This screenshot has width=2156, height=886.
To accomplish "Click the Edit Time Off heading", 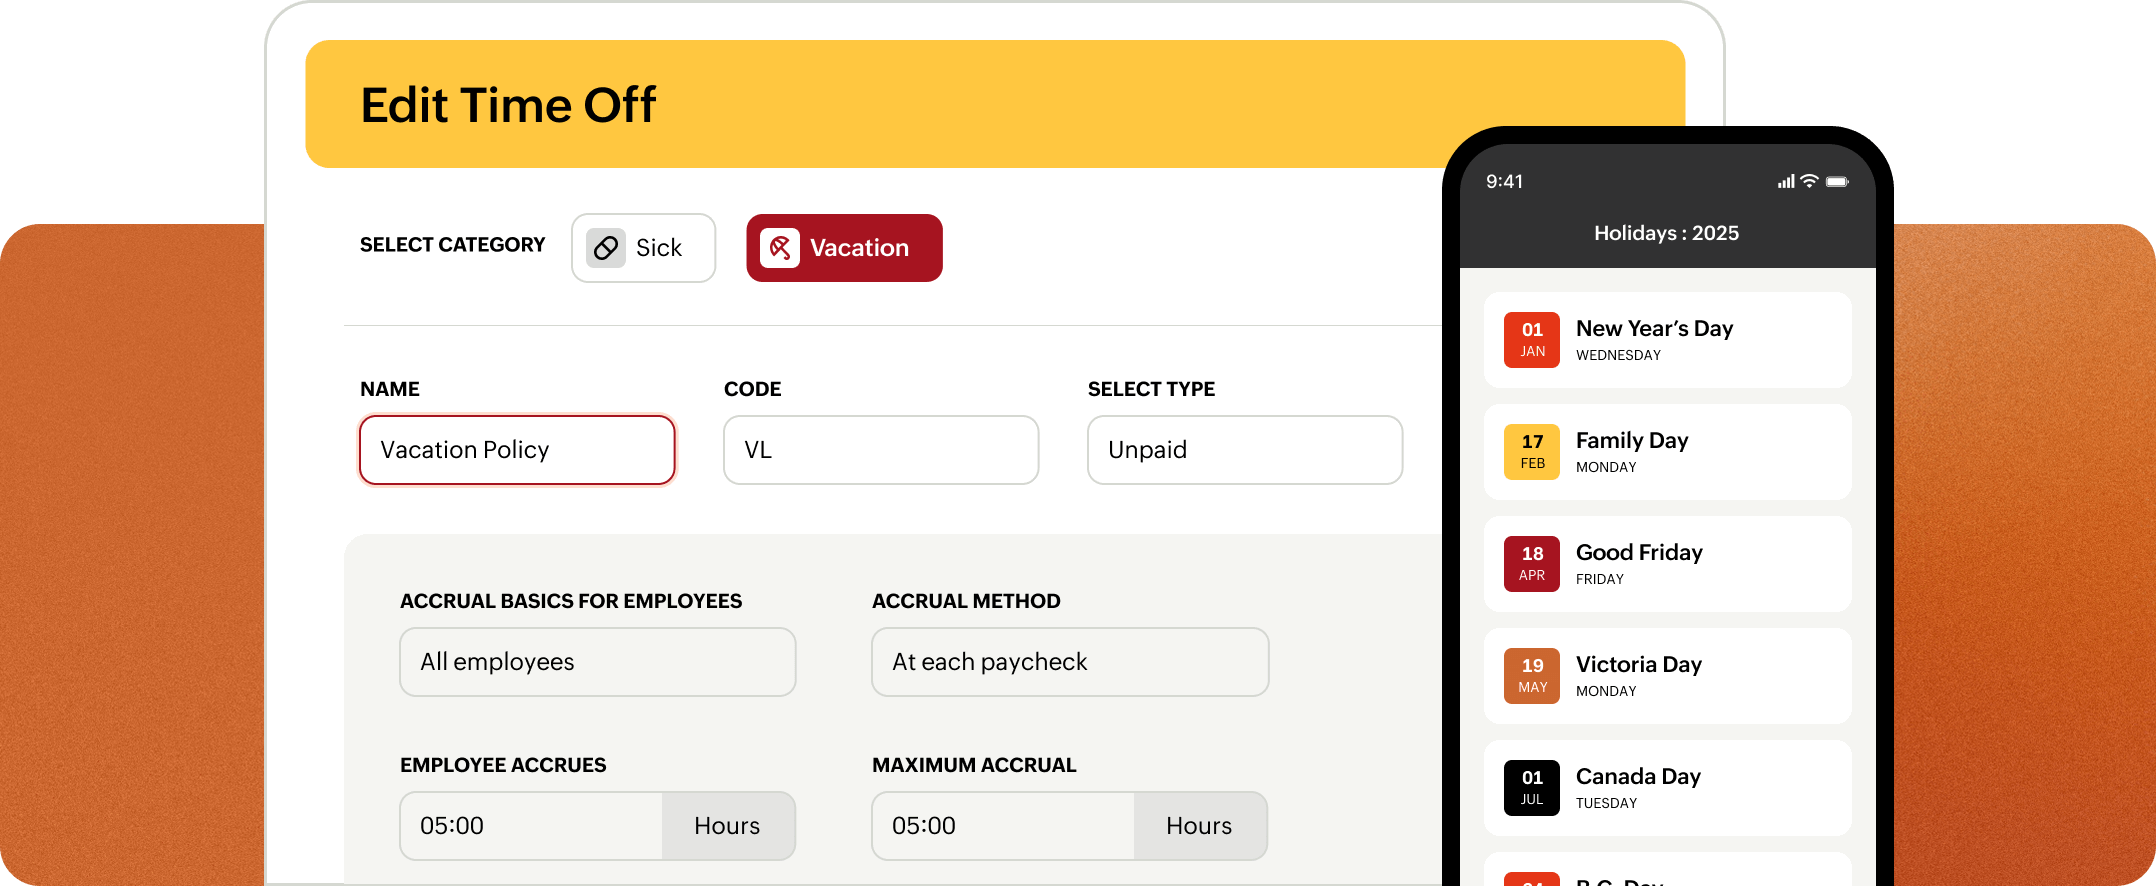I will [508, 105].
